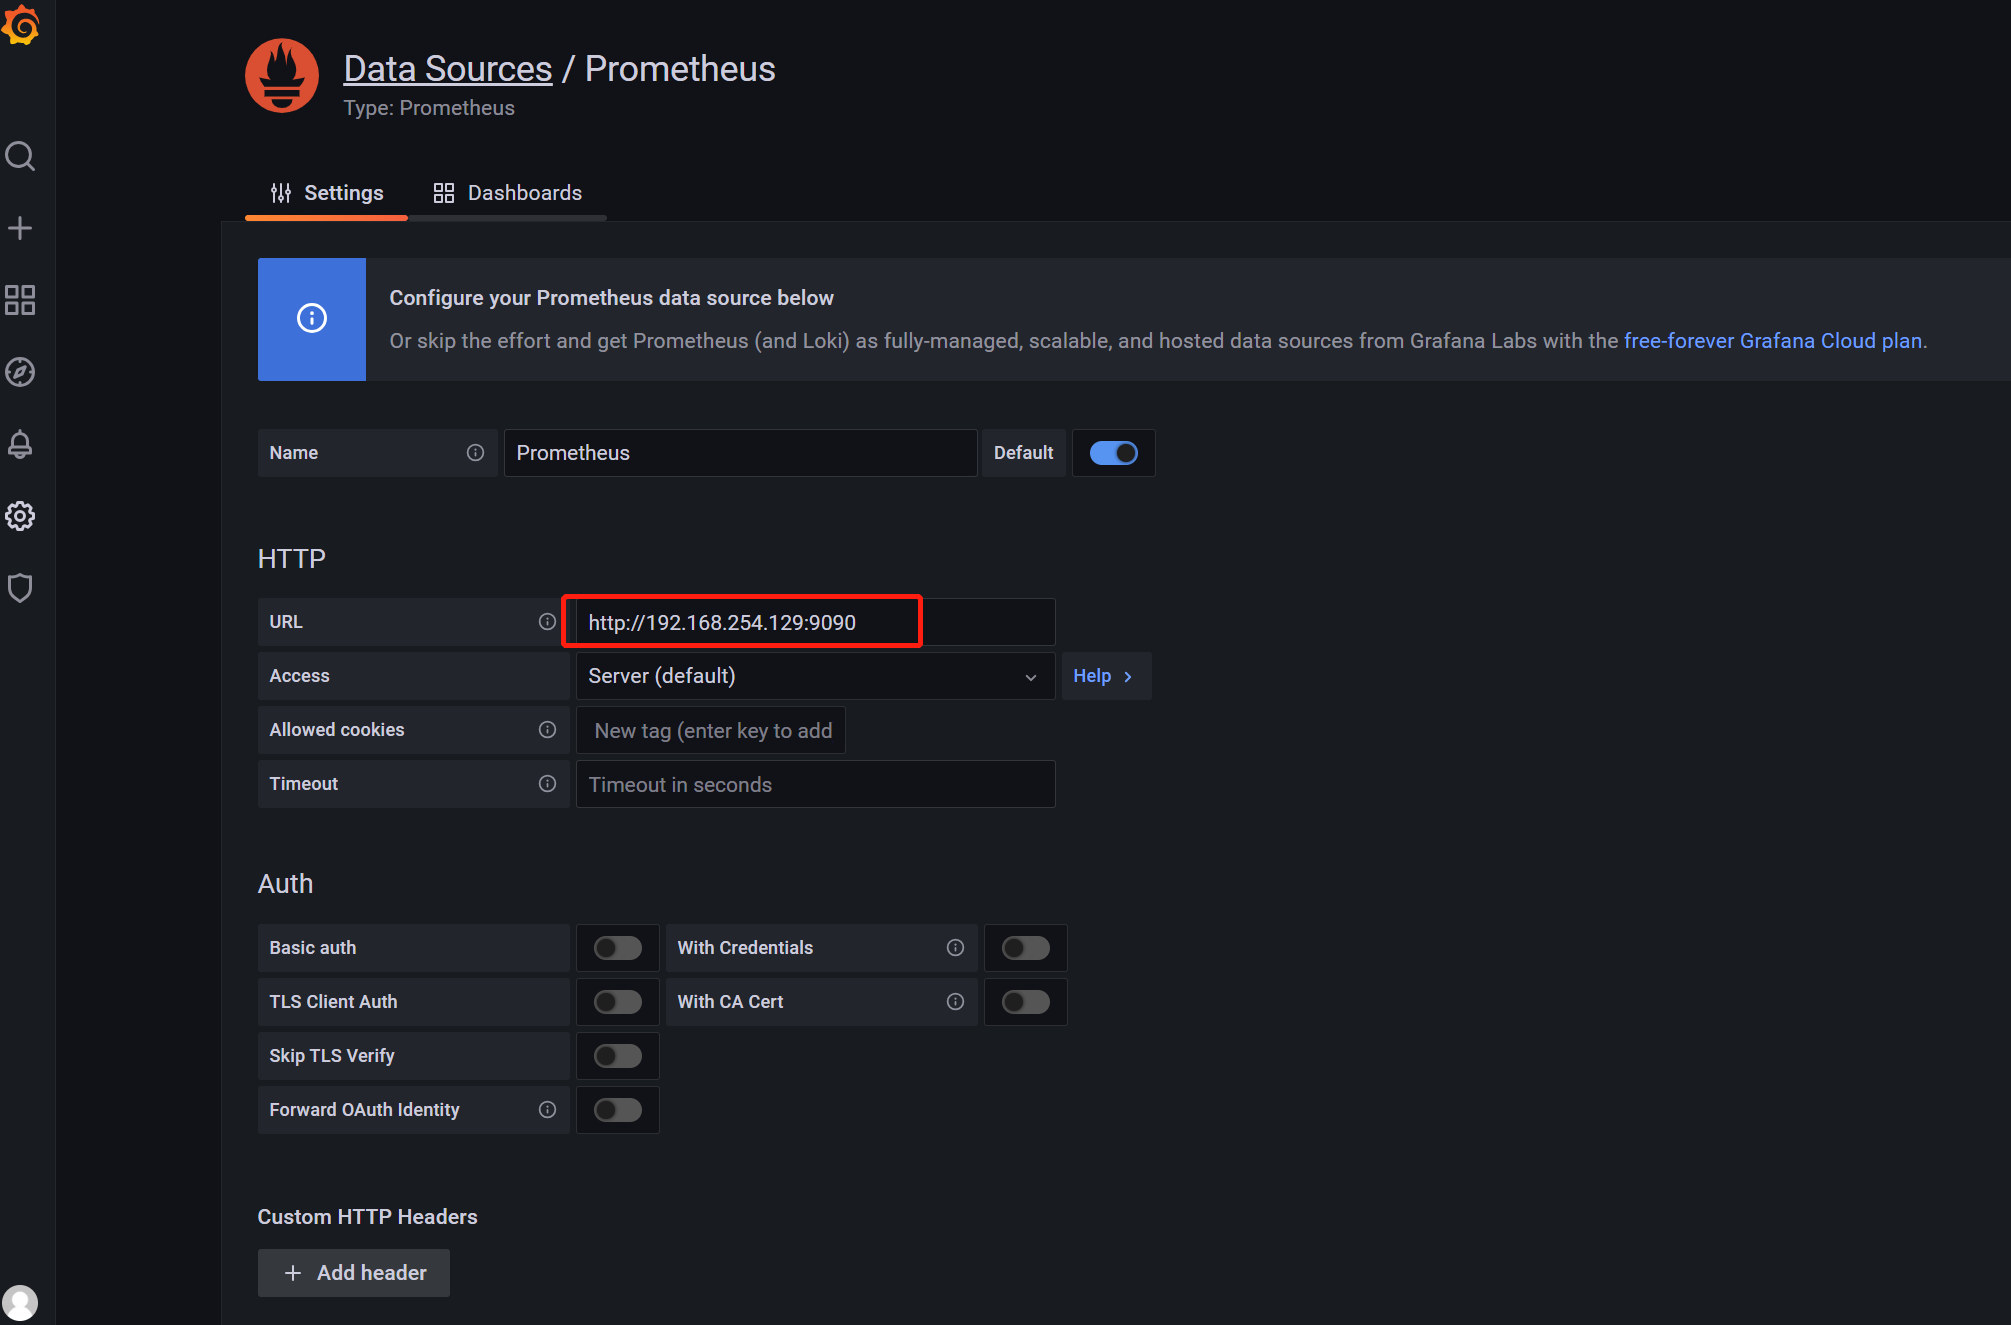Enable the Skip TLS Verify toggle
2011x1325 pixels.
coord(617,1055)
